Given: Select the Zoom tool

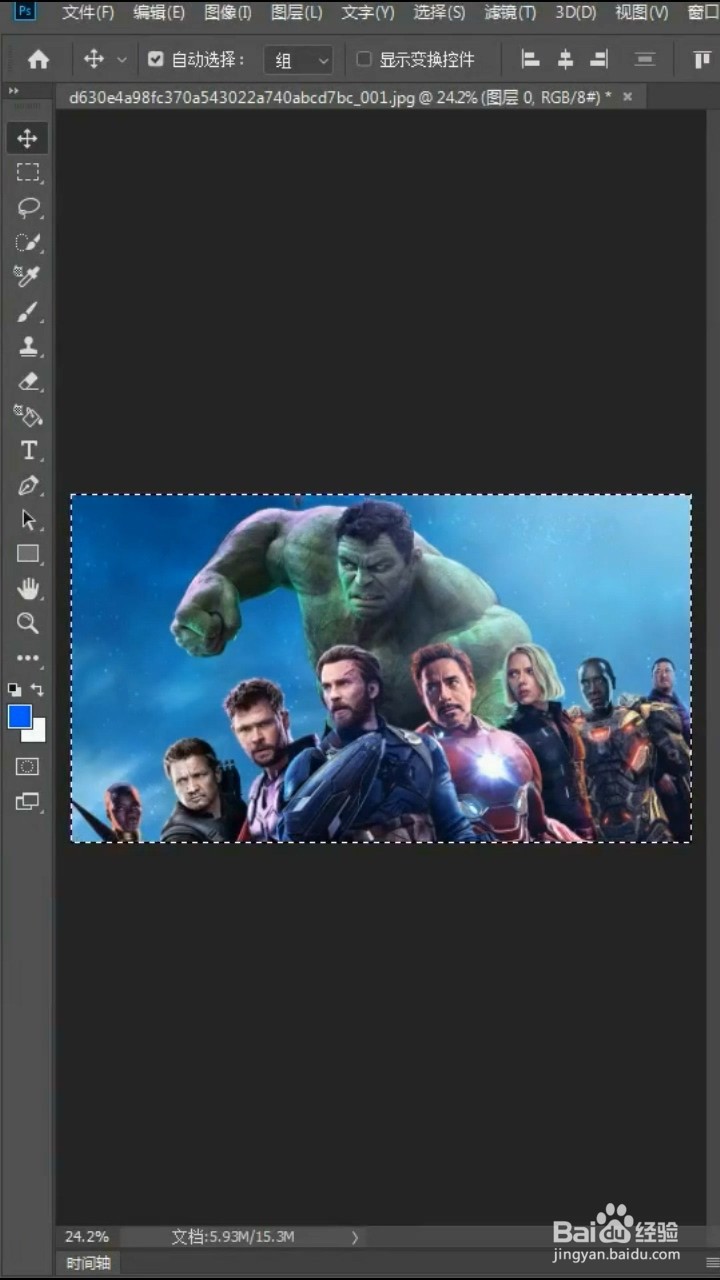Looking at the screenshot, I should click(x=27, y=624).
